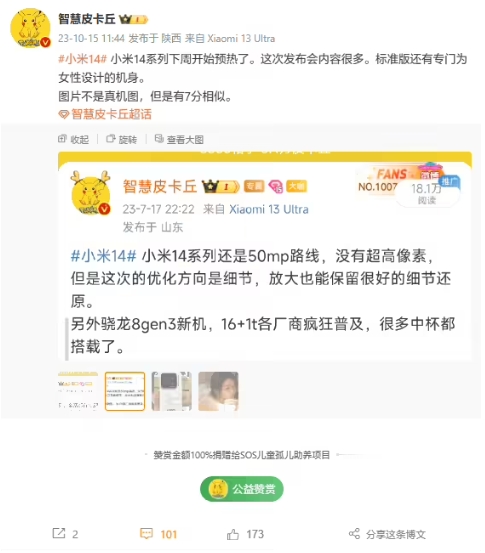Open the poster's Pikachu avatar profile

click(x=30, y=29)
